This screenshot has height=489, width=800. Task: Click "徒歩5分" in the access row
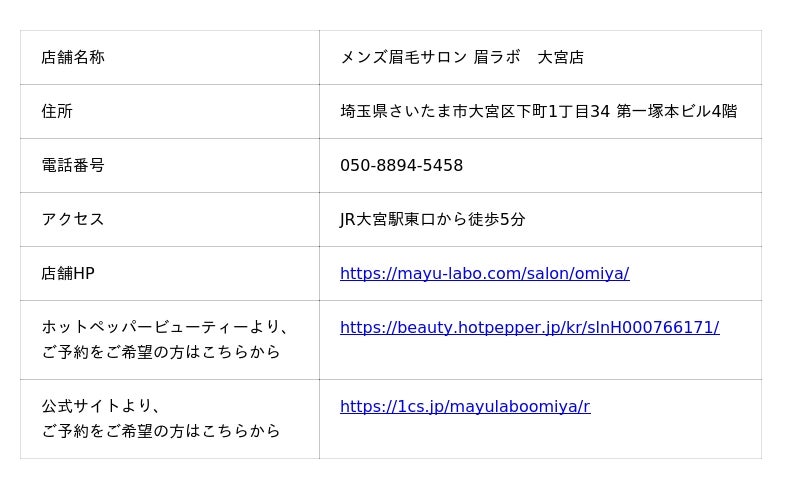point(497,219)
